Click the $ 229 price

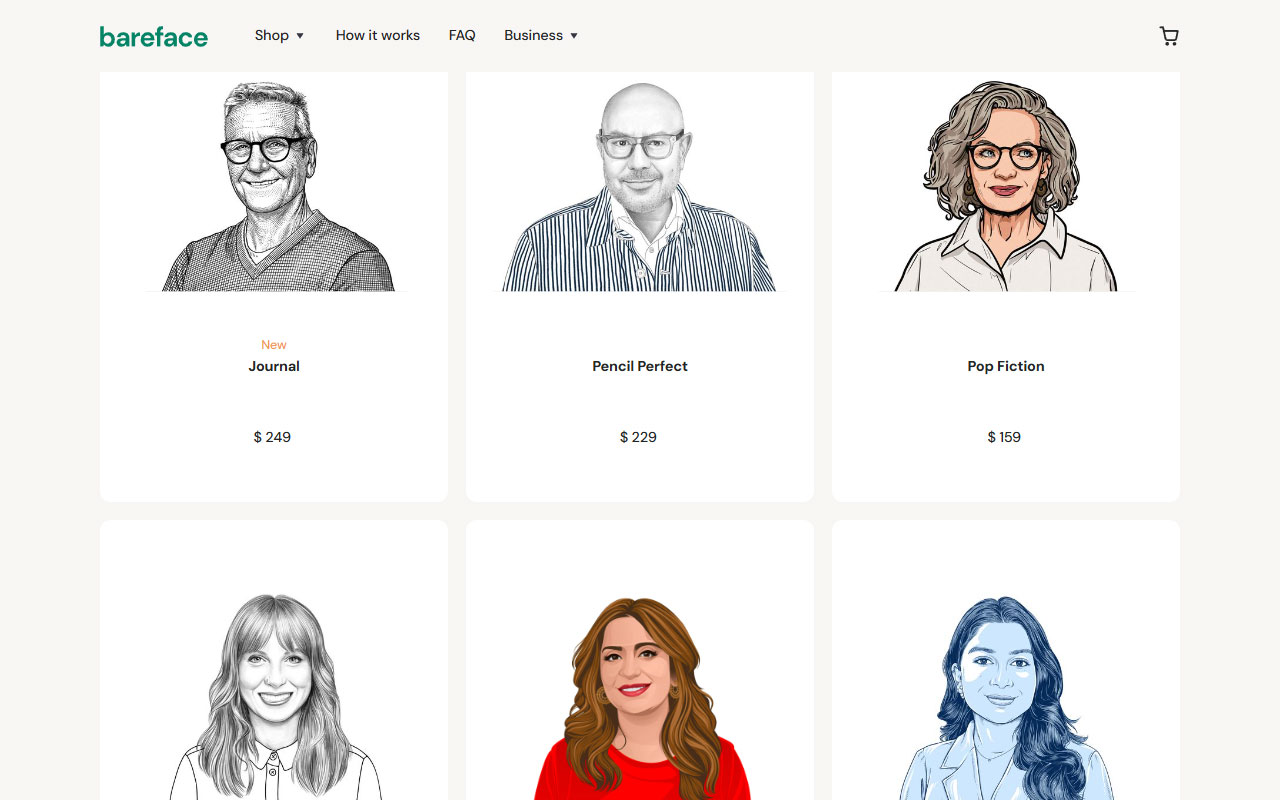[x=638, y=437]
